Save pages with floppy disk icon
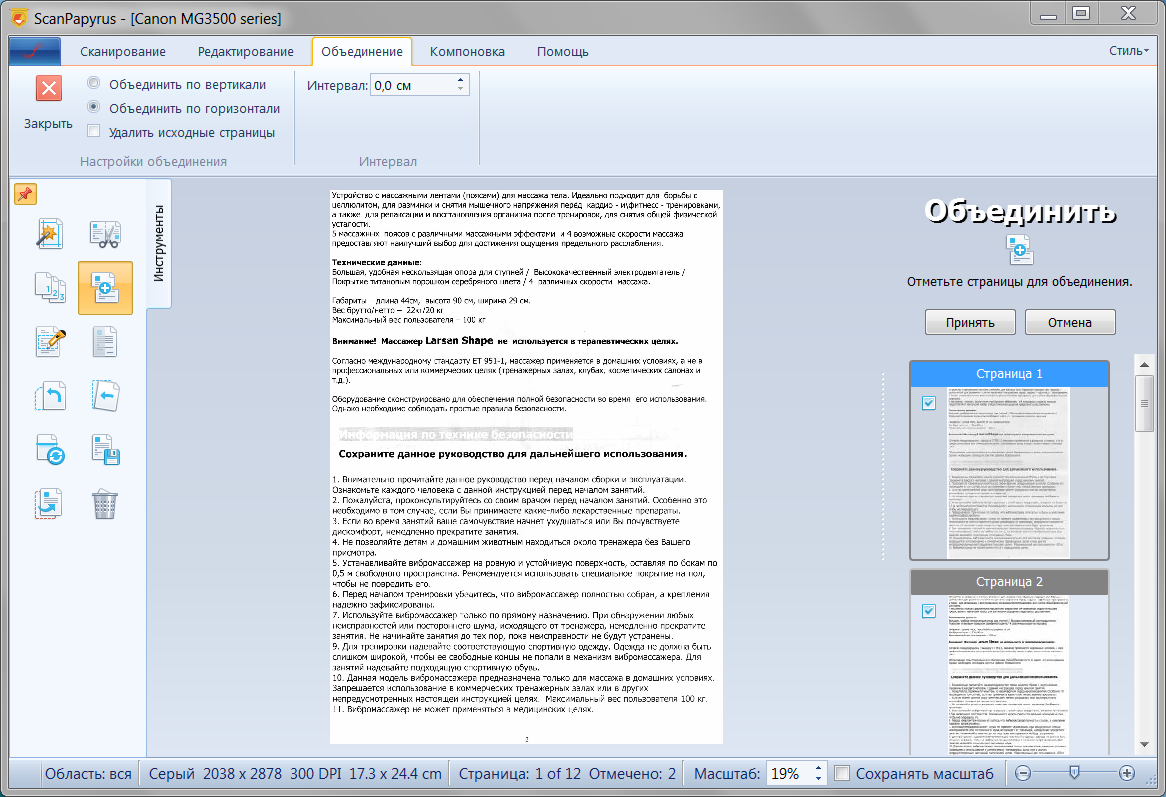This screenshot has width=1166, height=797. coord(105,450)
